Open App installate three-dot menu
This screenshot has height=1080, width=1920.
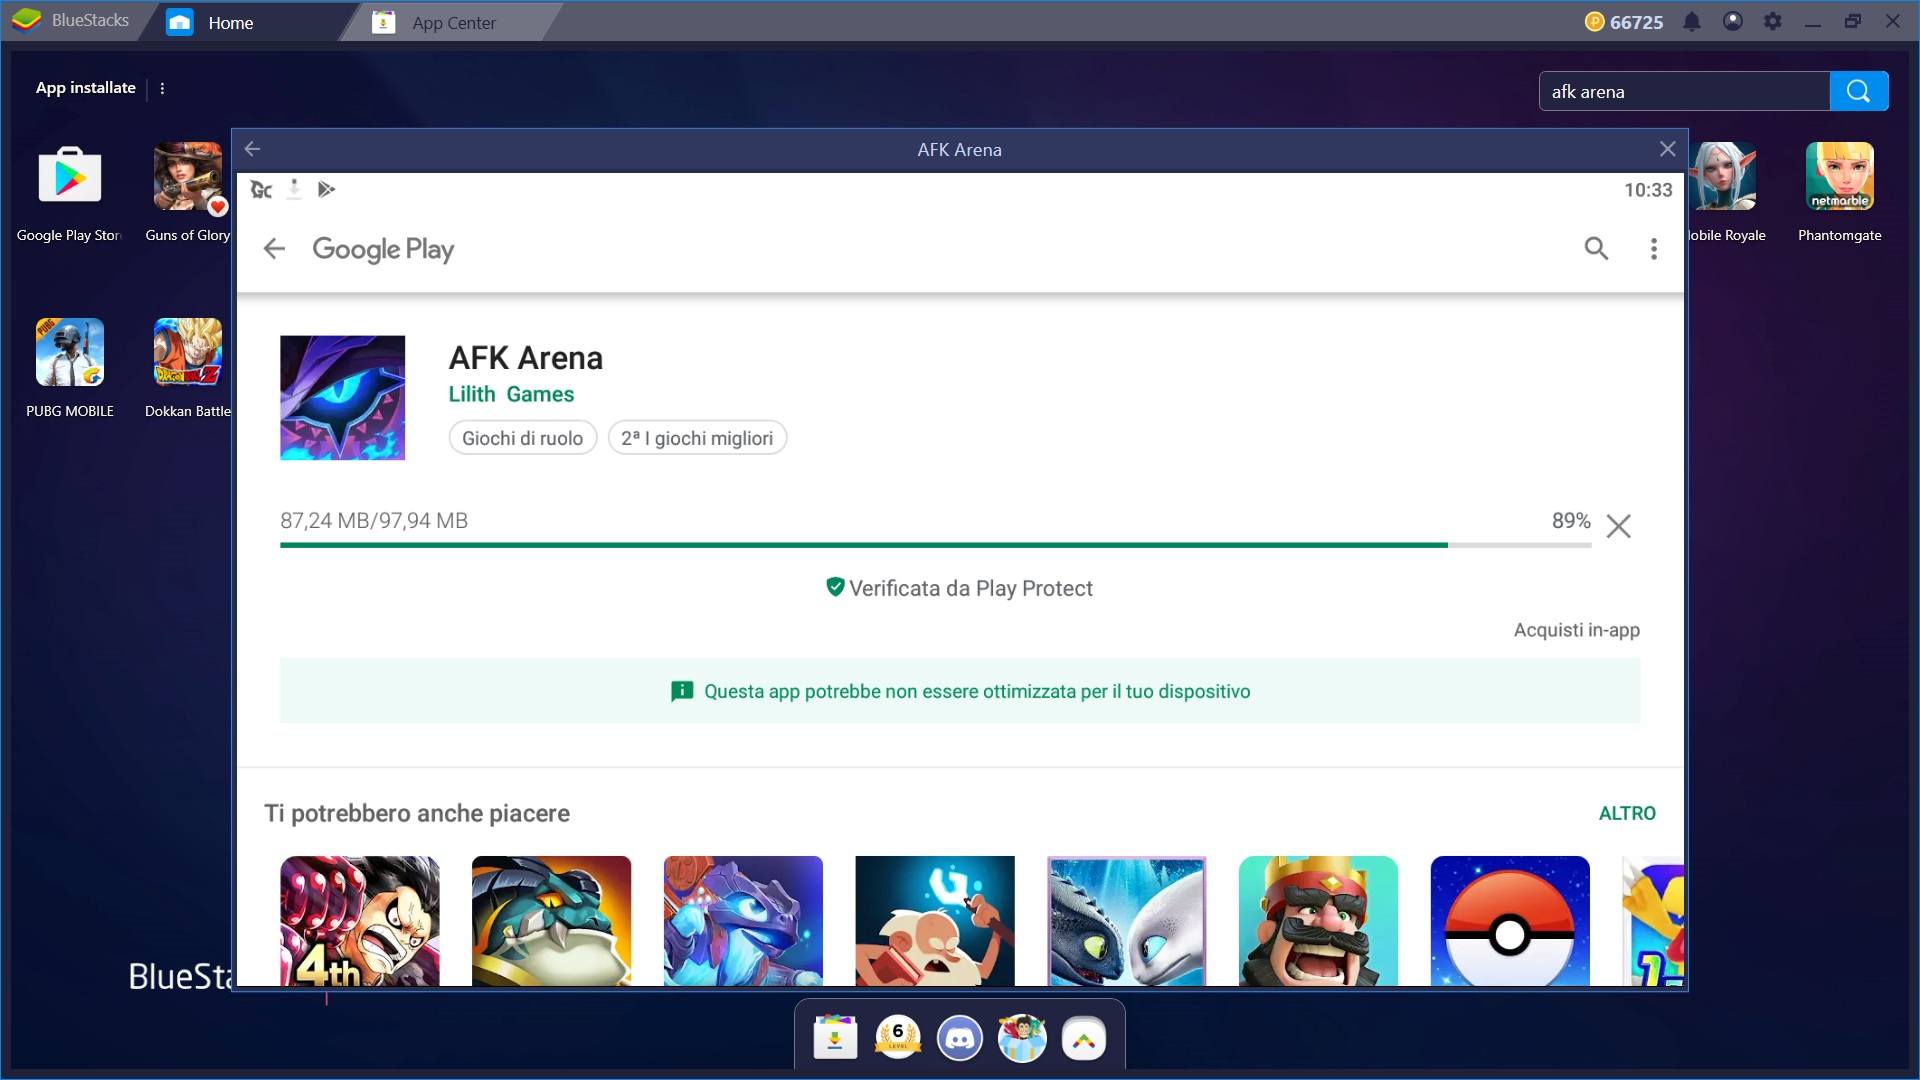[162, 88]
